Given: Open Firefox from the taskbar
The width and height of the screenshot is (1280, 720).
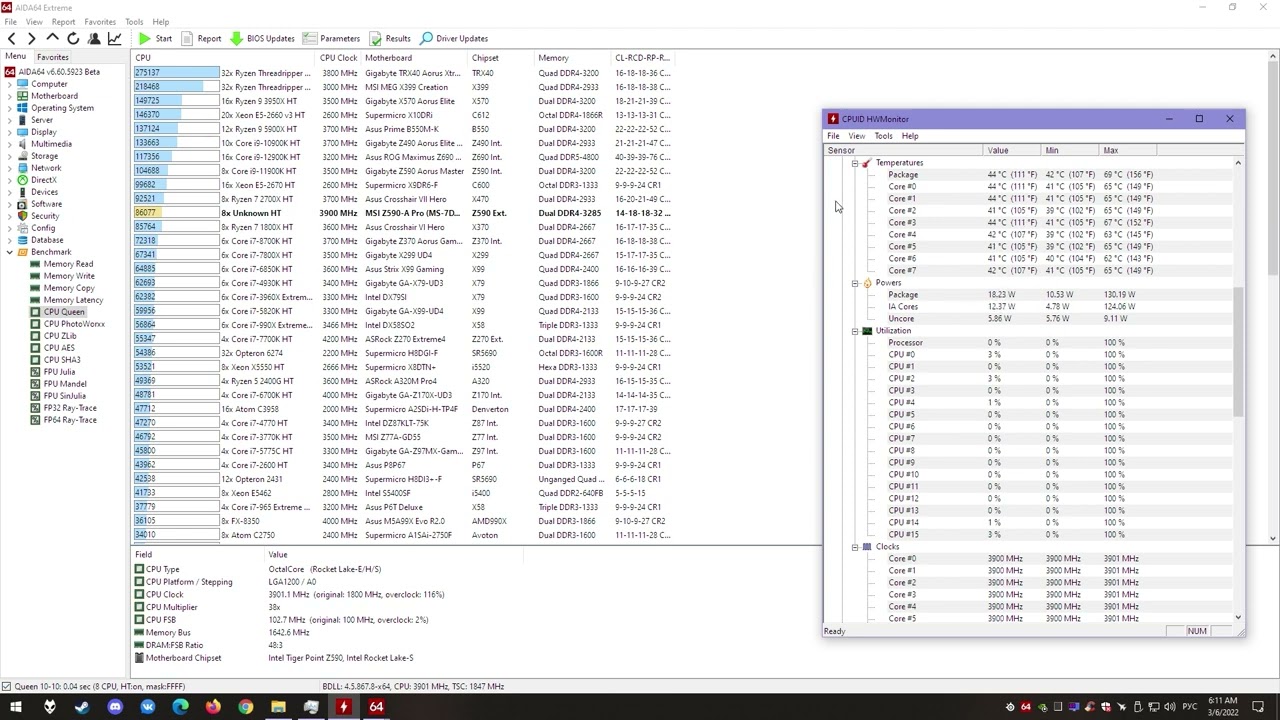Looking at the screenshot, I should (213, 707).
